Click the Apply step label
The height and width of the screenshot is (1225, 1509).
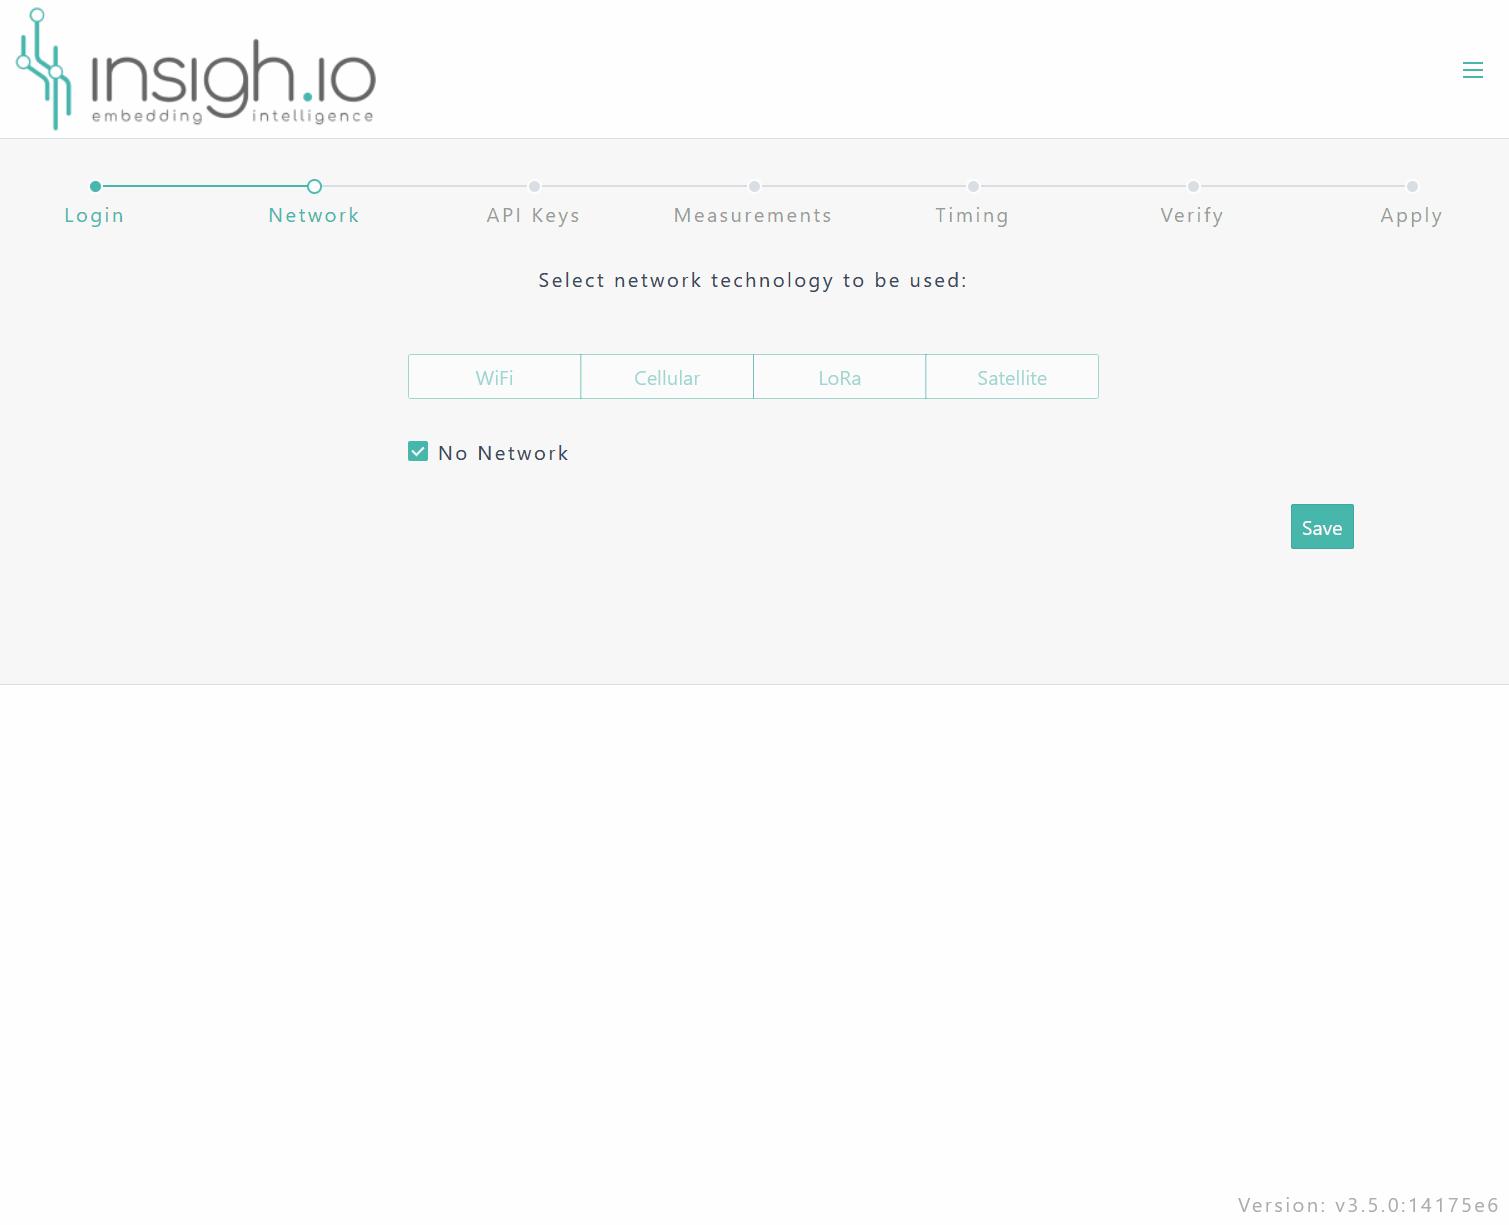tap(1411, 215)
